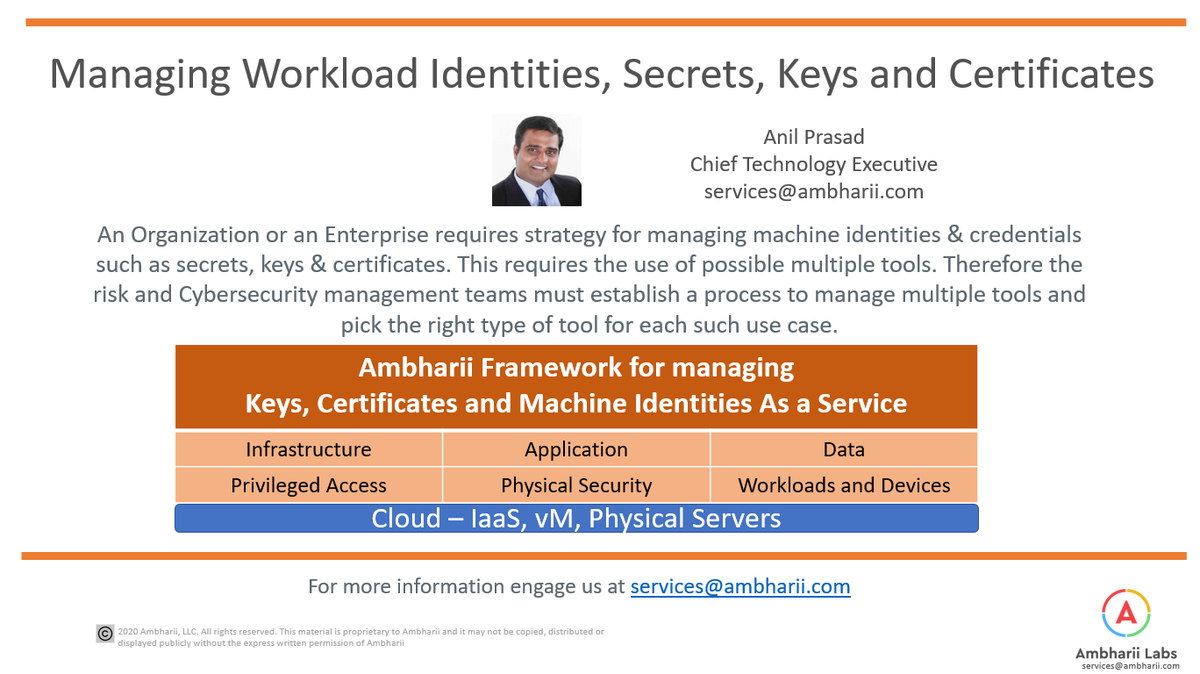
Task: Click the 'Ambharii Labs' label under logo
Action: point(1126,653)
